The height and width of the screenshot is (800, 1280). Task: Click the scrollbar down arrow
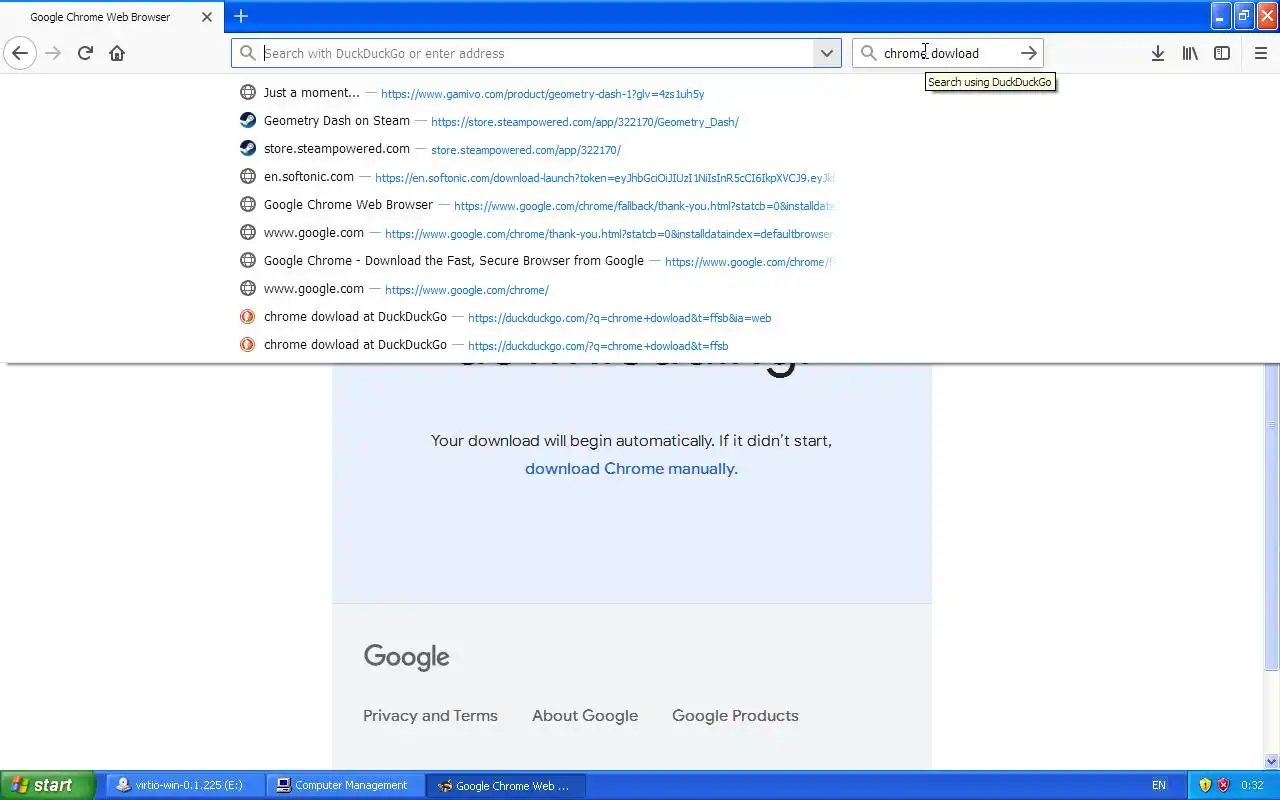tap(1272, 762)
